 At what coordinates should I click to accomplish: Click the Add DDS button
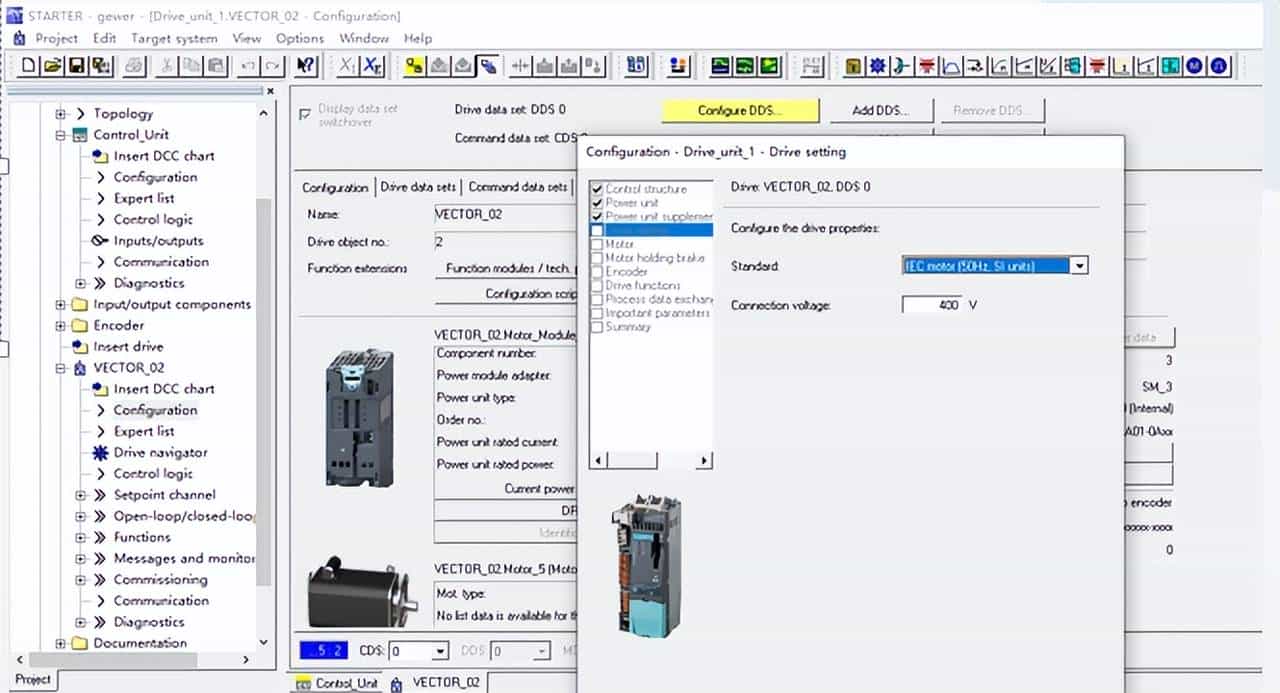point(877,110)
